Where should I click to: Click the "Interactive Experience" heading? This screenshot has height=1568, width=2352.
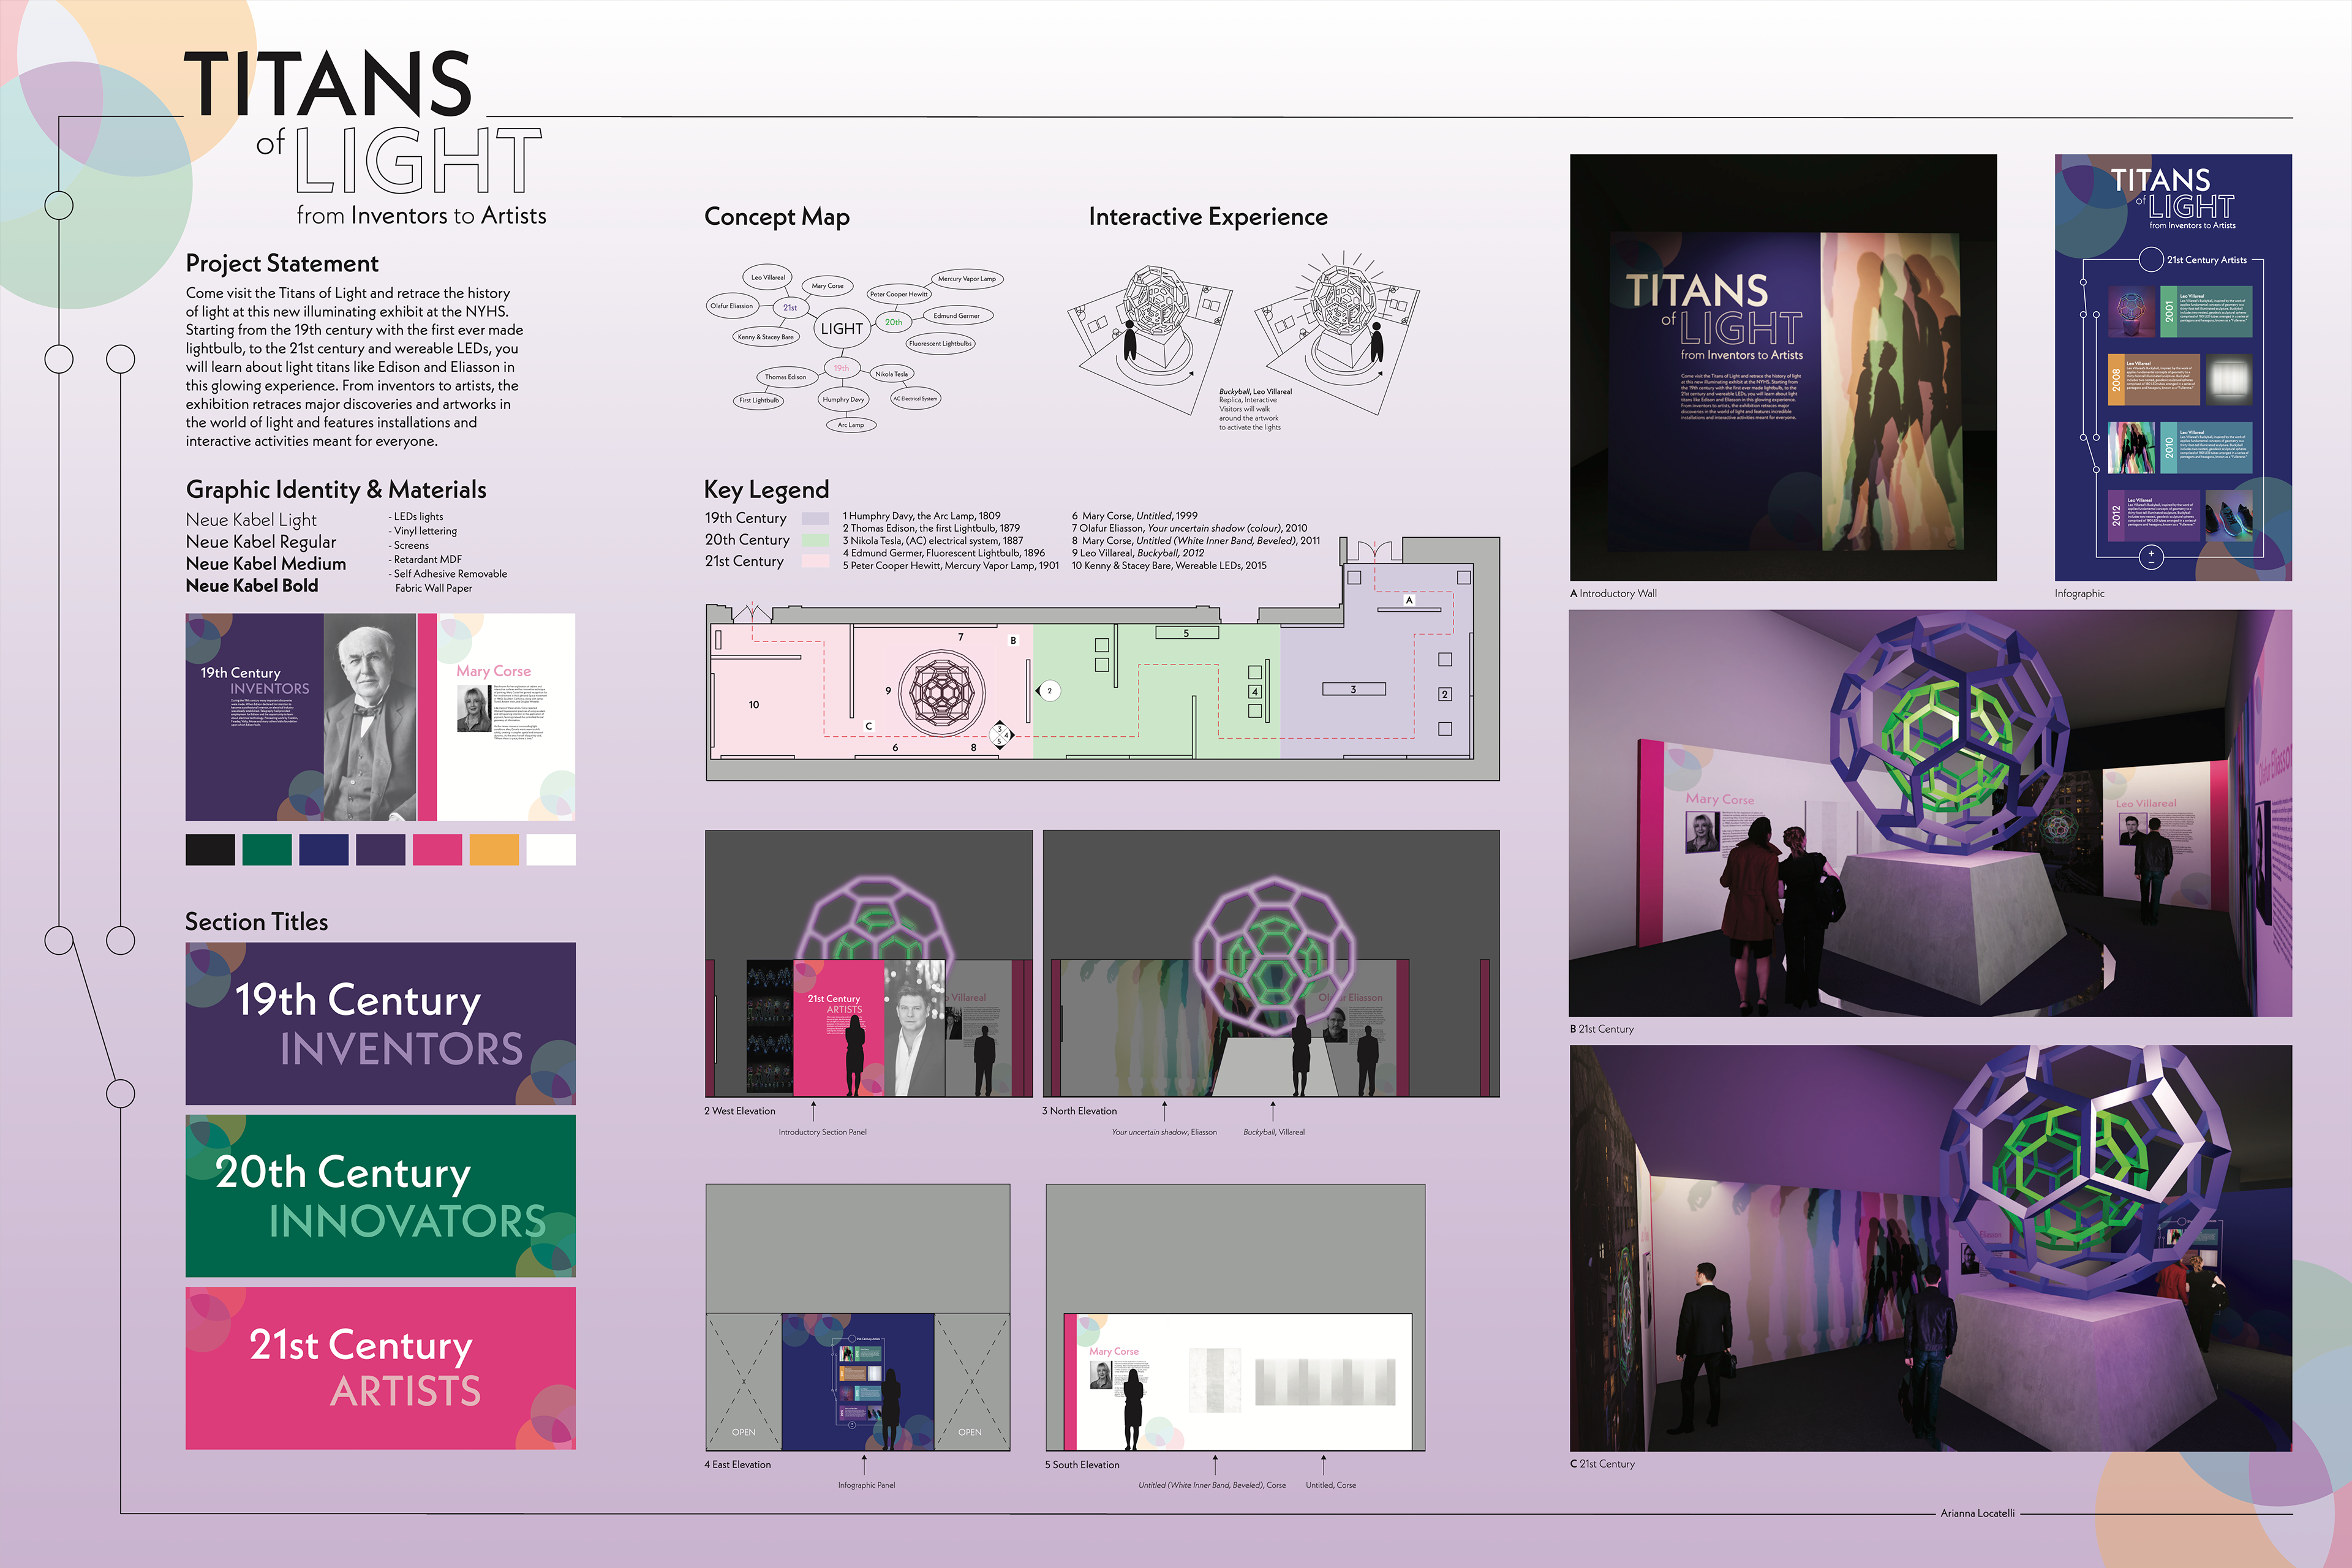(x=1208, y=217)
